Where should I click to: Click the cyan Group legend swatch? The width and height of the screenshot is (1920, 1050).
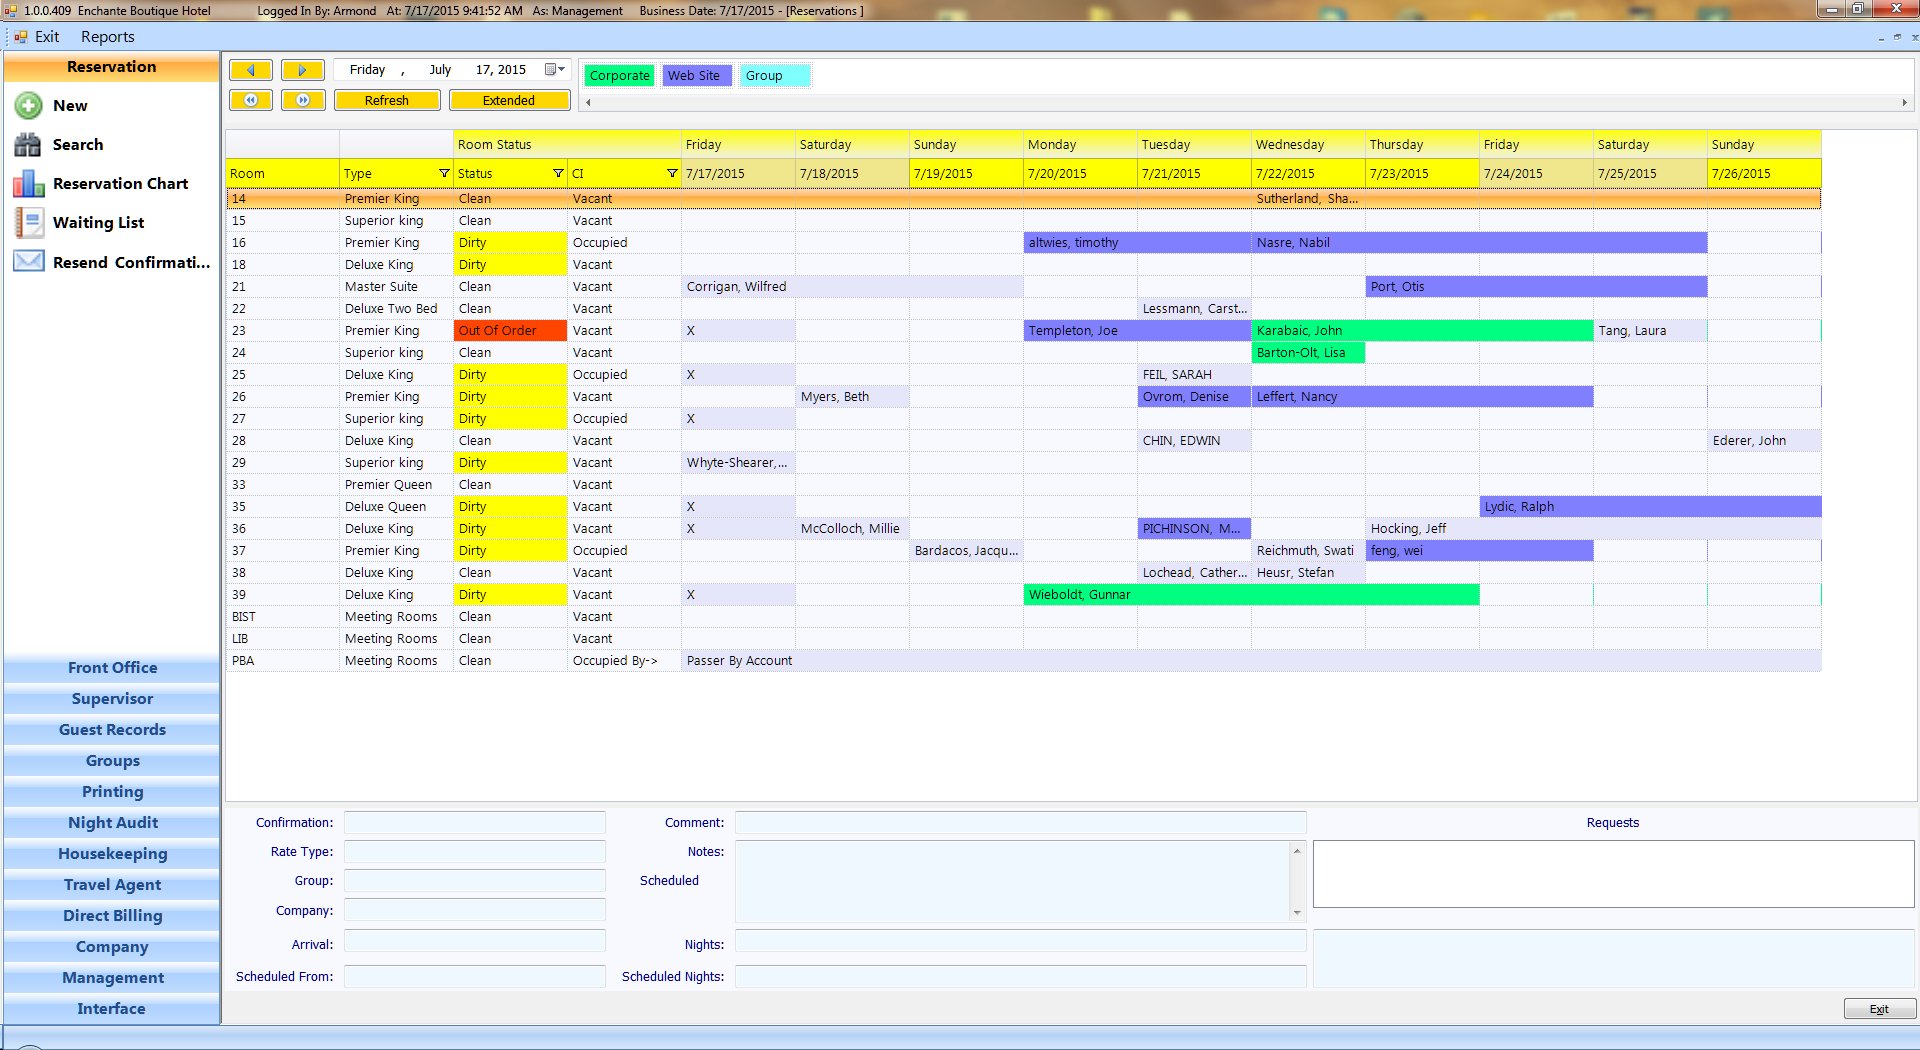775,75
